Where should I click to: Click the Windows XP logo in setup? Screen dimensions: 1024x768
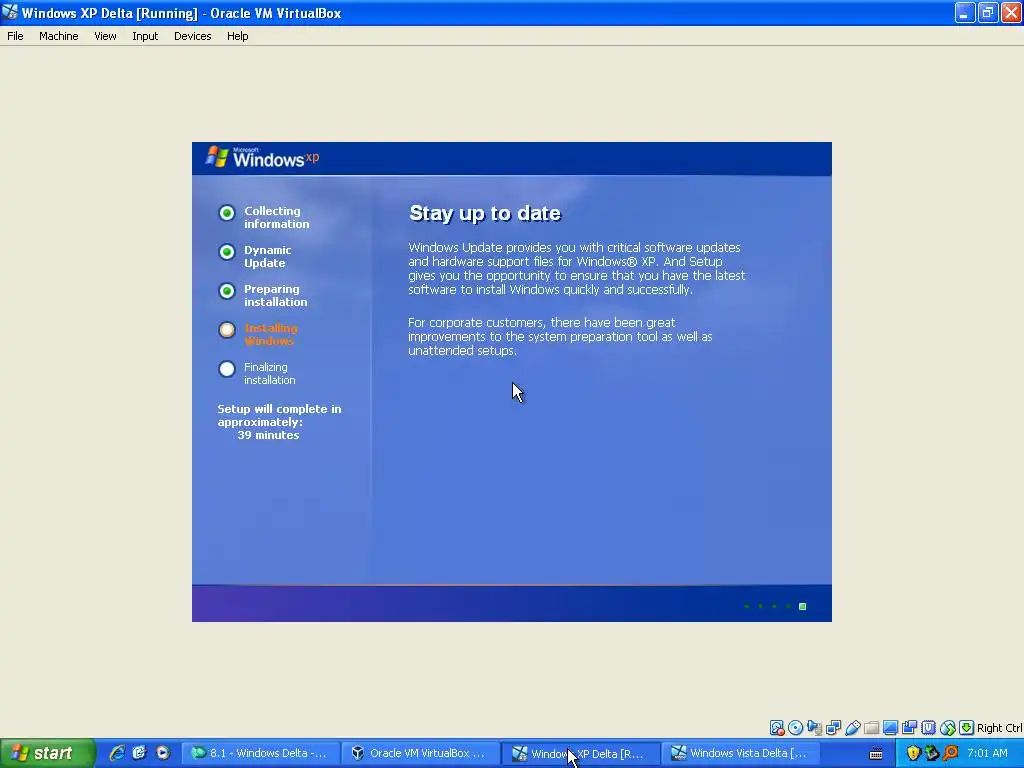tap(262, 157)
